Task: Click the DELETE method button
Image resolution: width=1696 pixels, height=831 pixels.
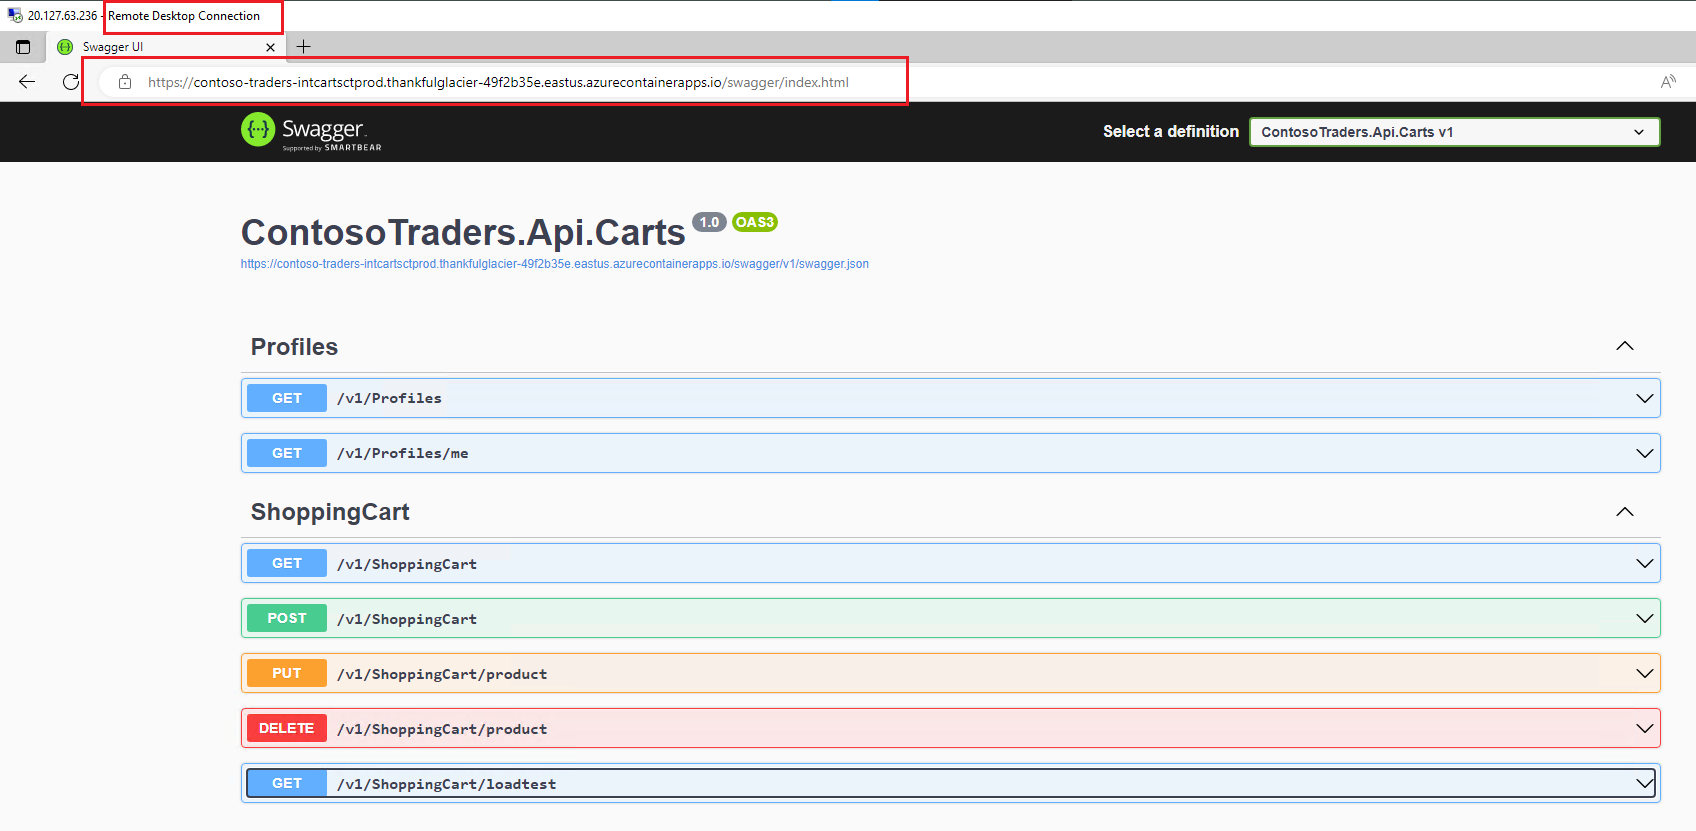Action: point(287,728)
